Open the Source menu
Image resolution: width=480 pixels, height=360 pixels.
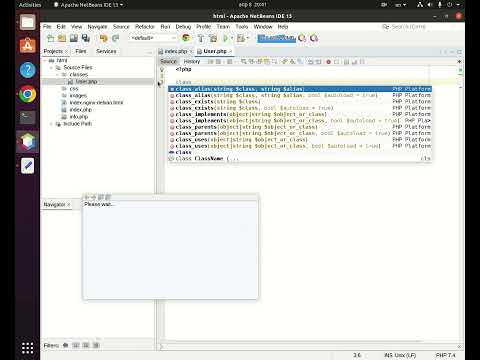121,27
